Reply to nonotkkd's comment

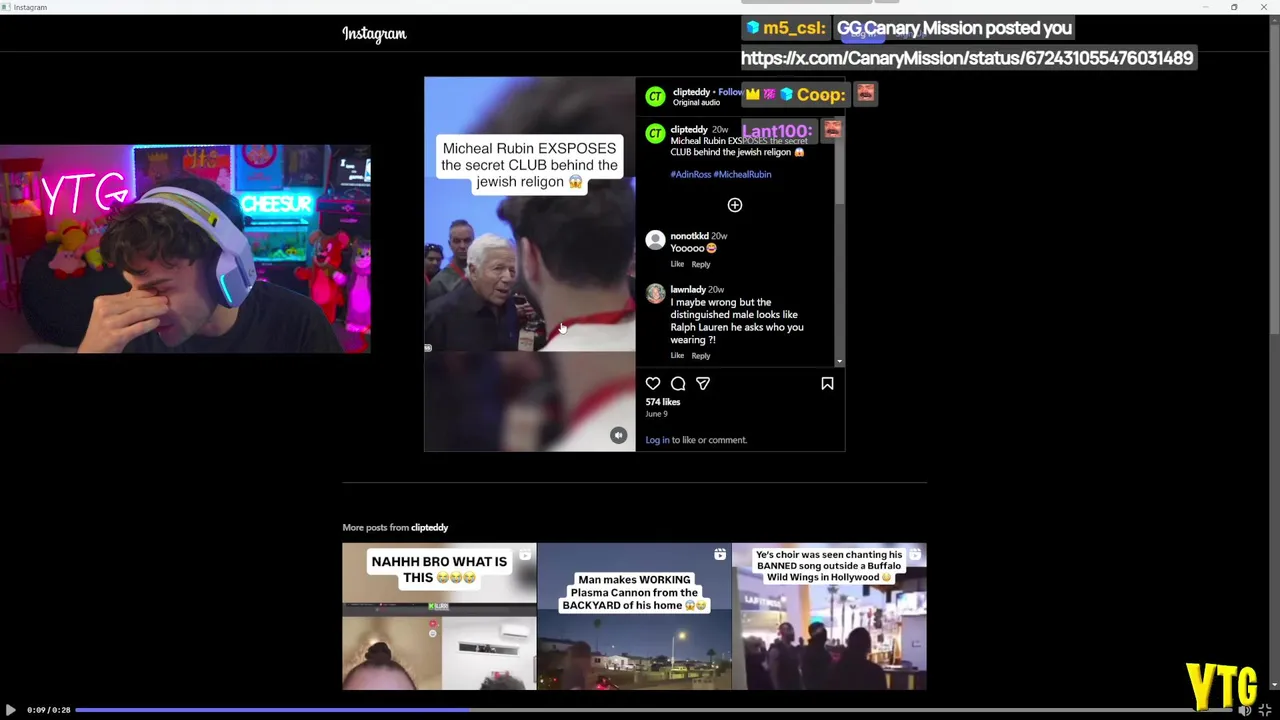(701, 264)
